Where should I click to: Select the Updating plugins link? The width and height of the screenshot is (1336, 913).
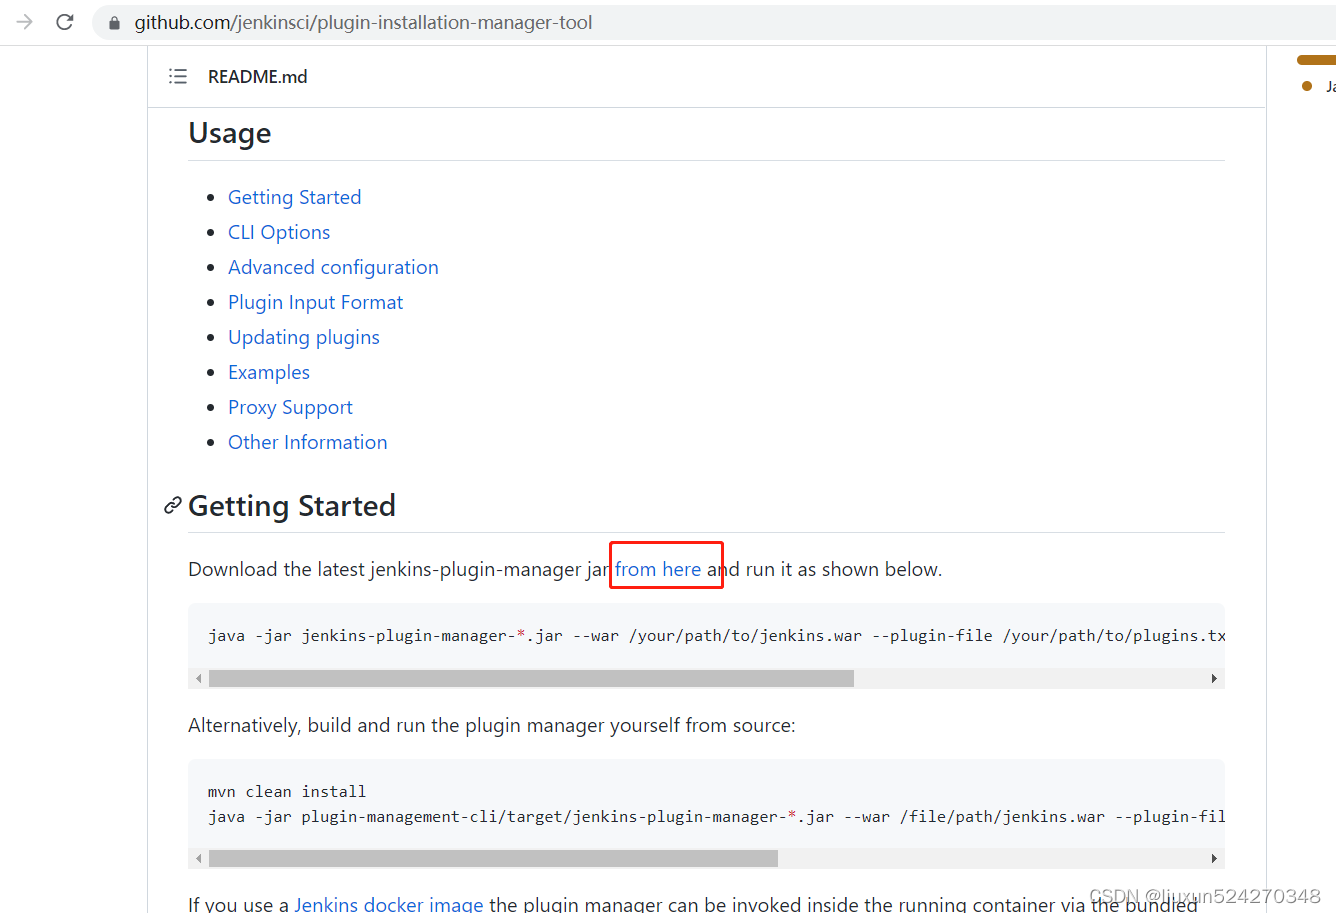click(304, 337)
